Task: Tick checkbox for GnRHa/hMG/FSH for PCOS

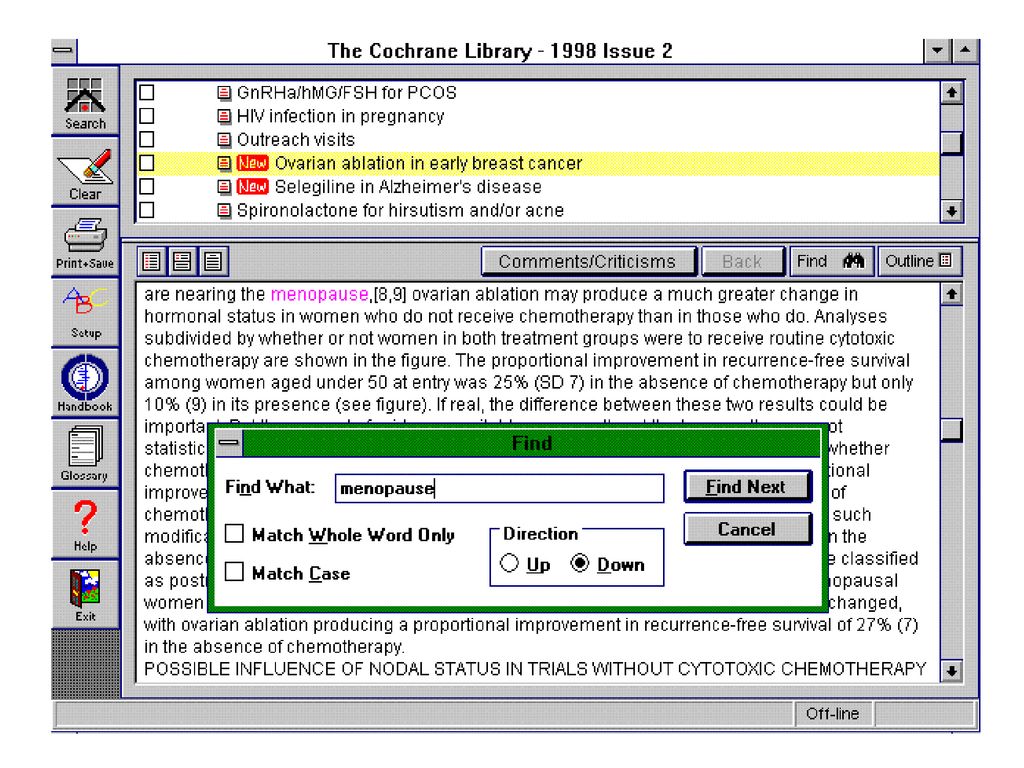Action: (x=147, y=93)
